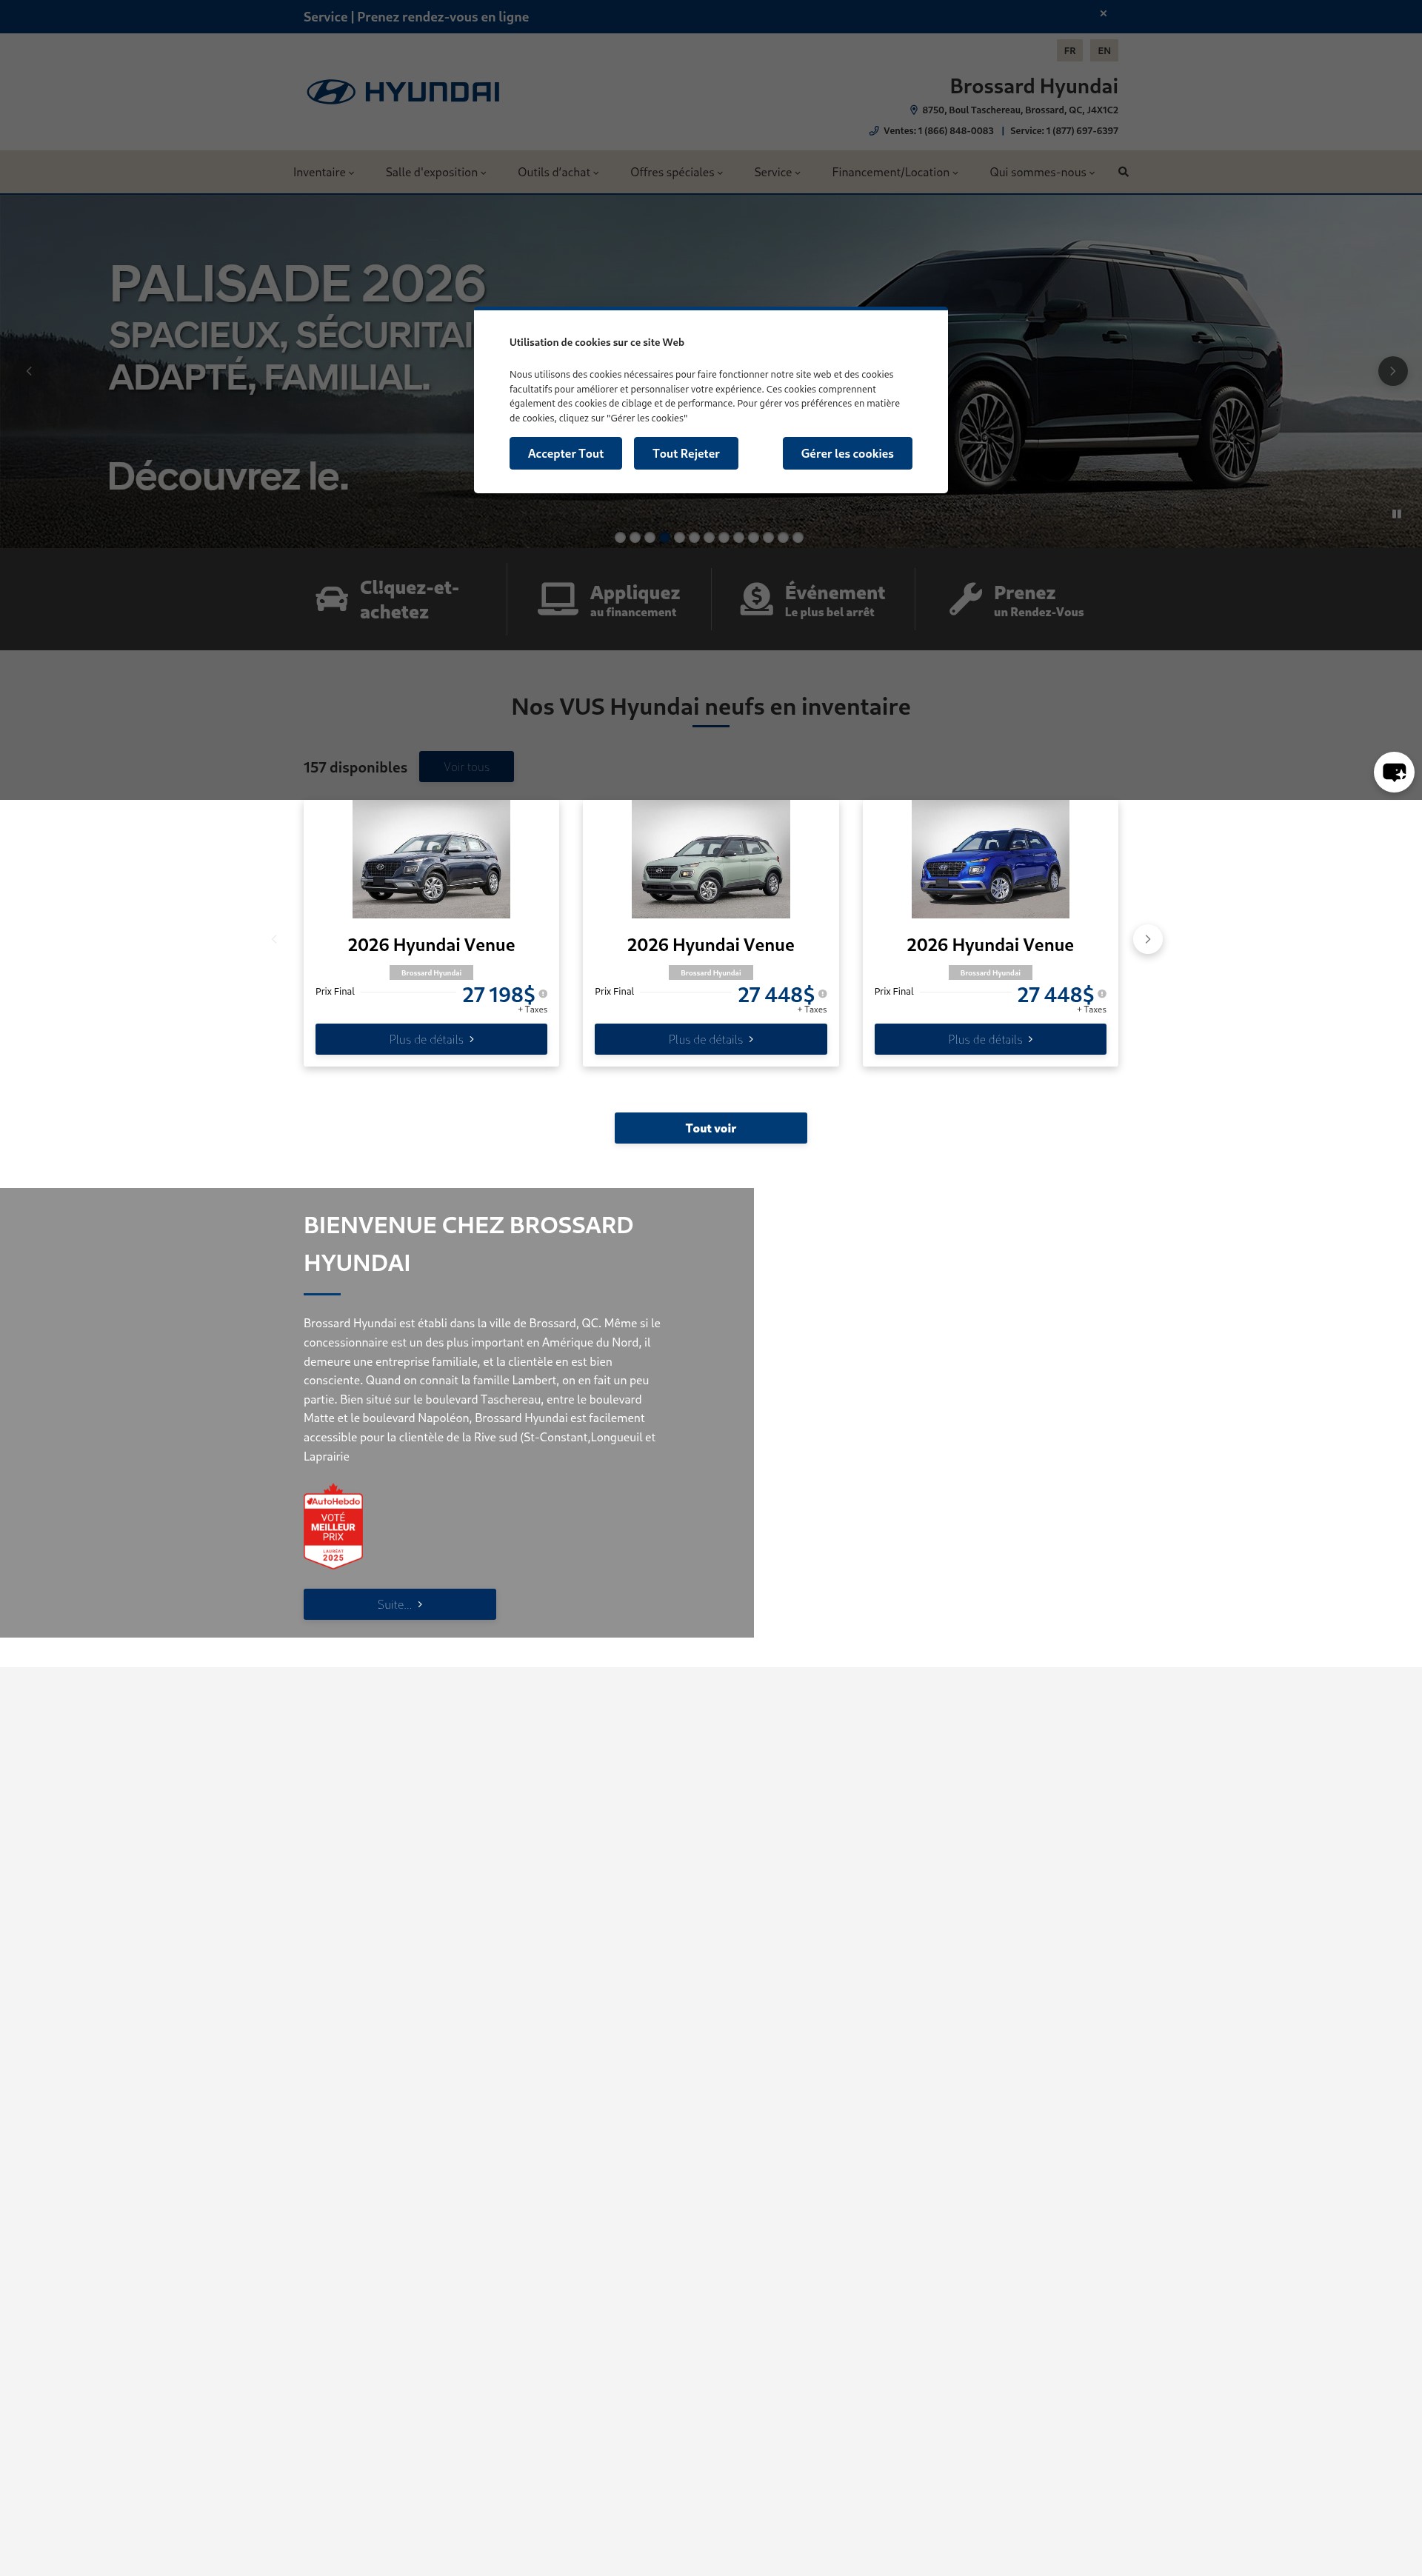Click the Suite... button in welcome section
Screen dimensions: 1422x2576
click(399, 1604)
